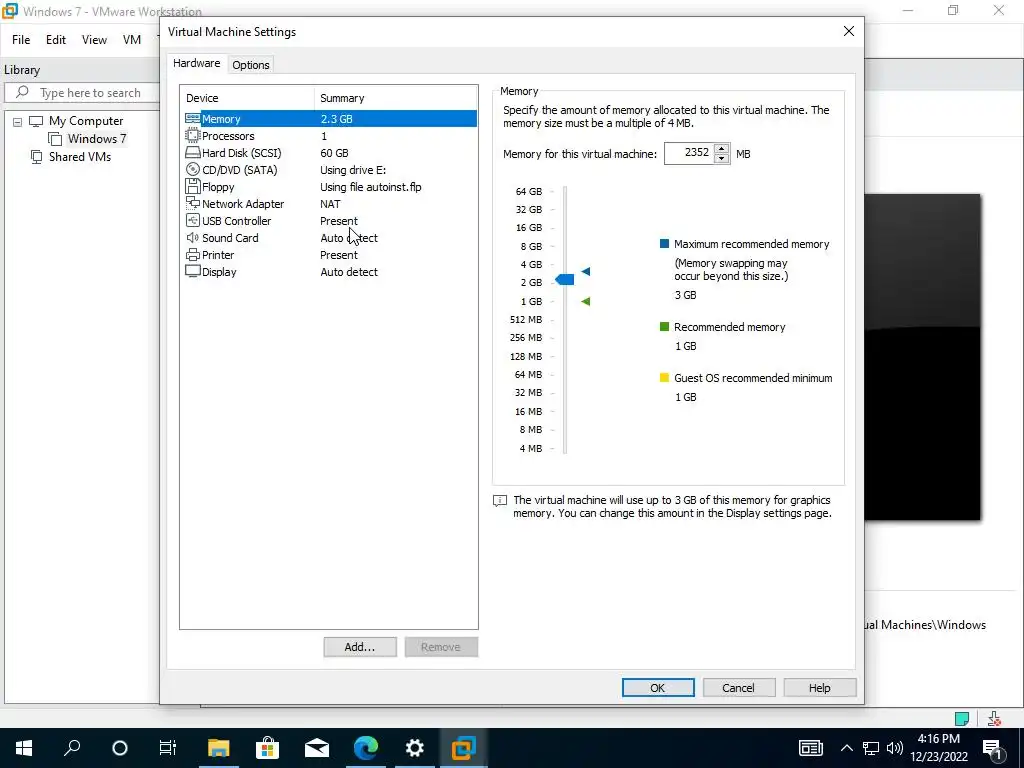This screenshot has height=768, width=1024.
Task: Select the Hard Disk (SCSI) icon
Action: tap(193, 153)
